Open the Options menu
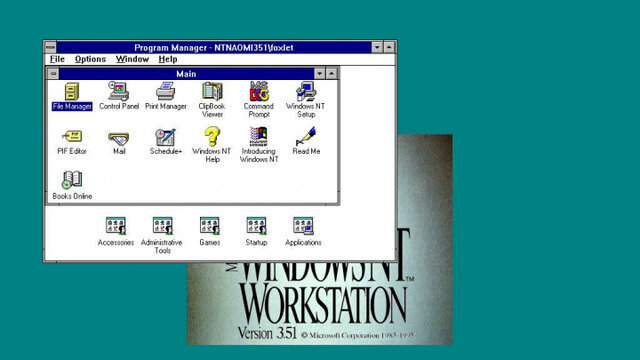The image size is (640, 360). tap(90, 59)
